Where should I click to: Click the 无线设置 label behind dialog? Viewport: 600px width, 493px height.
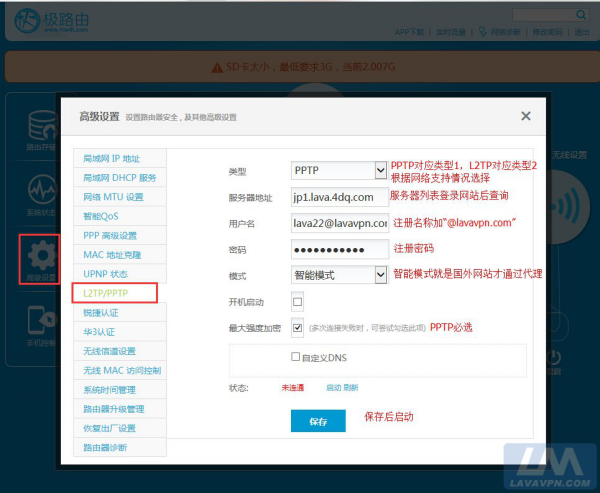pyautogui.click(x=569, y=155)
